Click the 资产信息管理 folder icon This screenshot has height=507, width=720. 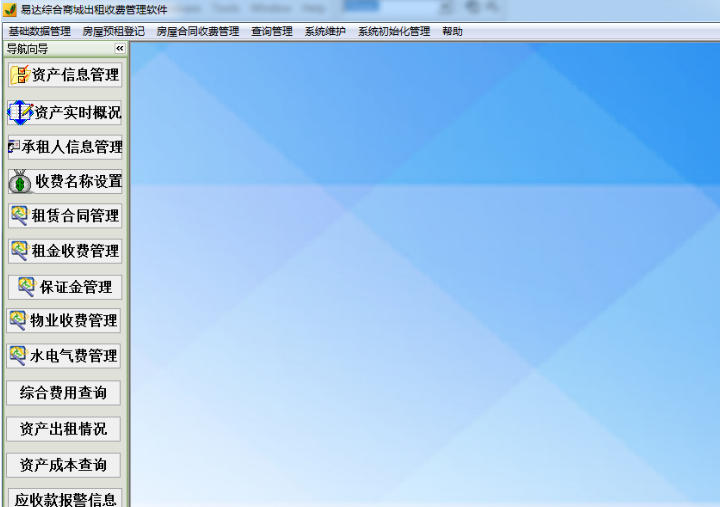(20, 75)
